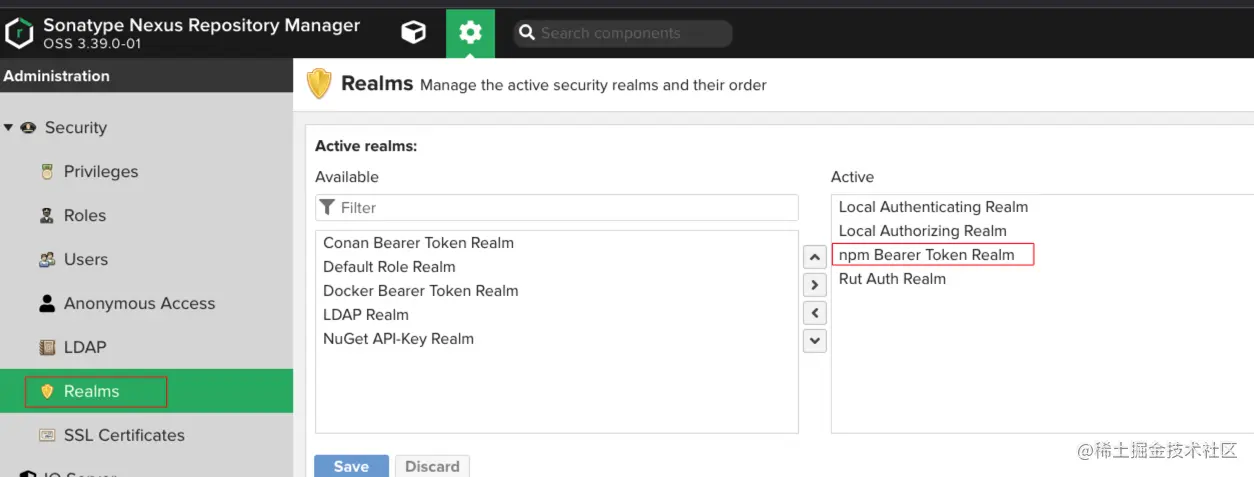Click the Discard button
Screen dimensions: 1254x477
pyautogui.click(x=432, y=466)
